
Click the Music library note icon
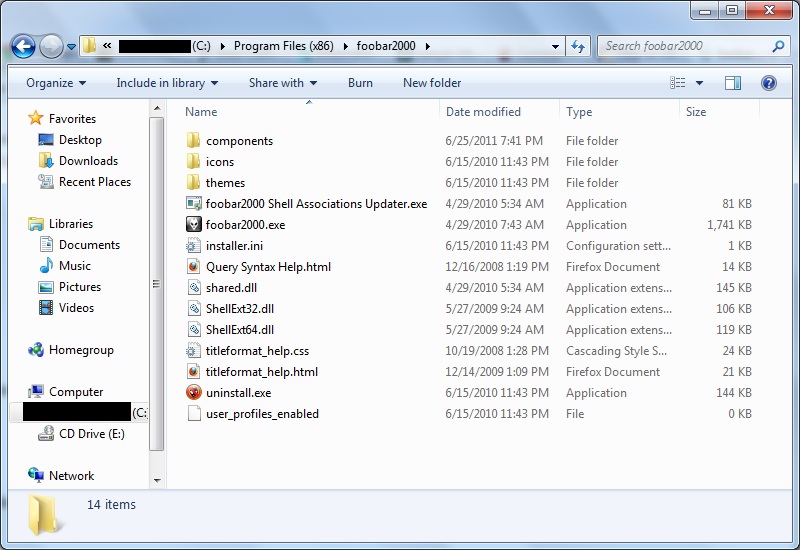pos(46,265)
